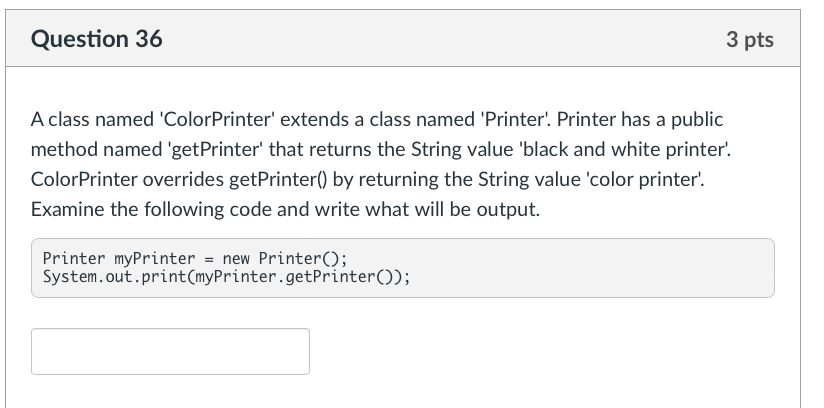This screenshot has height=408, width=824.
Task: Click the answer text input box
Action: coord(170,351)
